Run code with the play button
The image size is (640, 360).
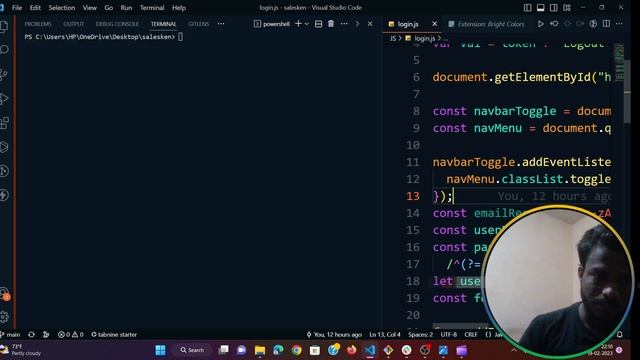(540, 24)
